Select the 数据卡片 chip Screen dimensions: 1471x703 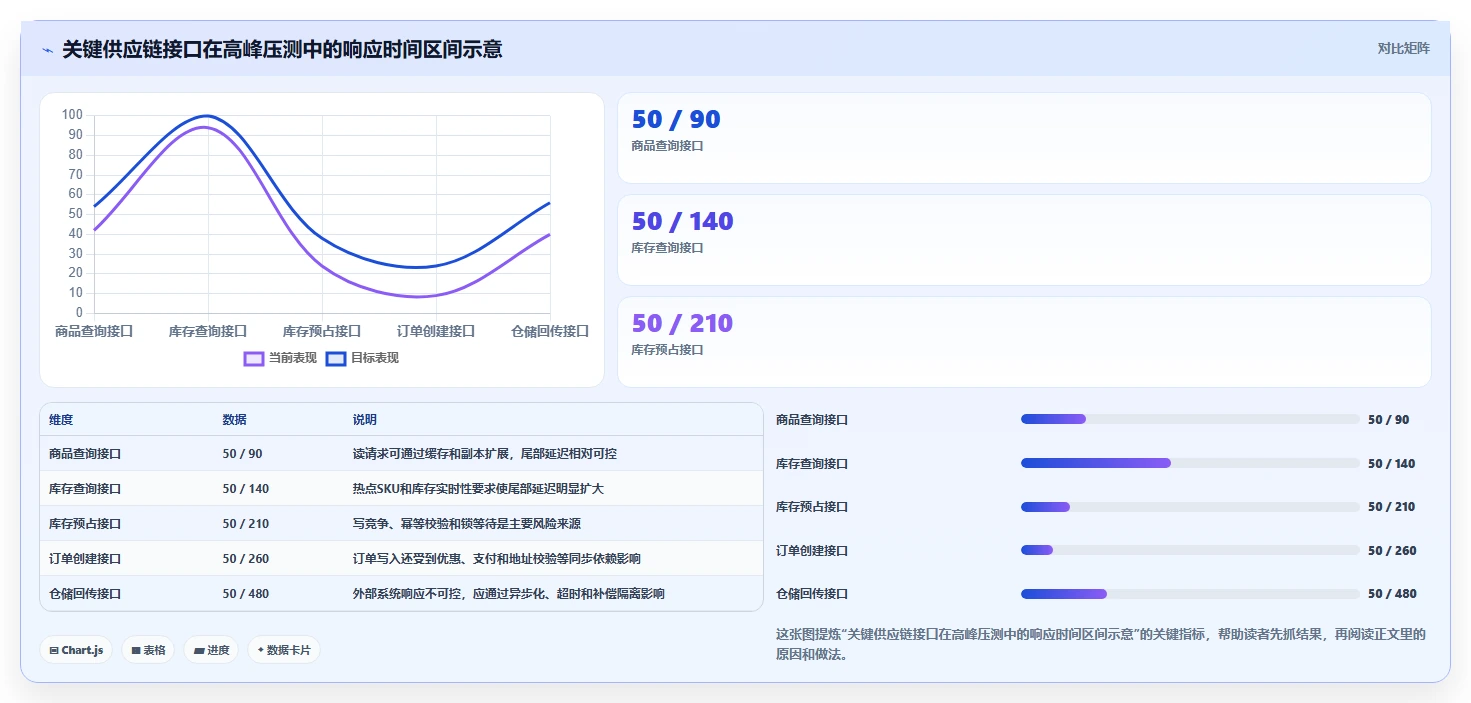tap(284, 650)
